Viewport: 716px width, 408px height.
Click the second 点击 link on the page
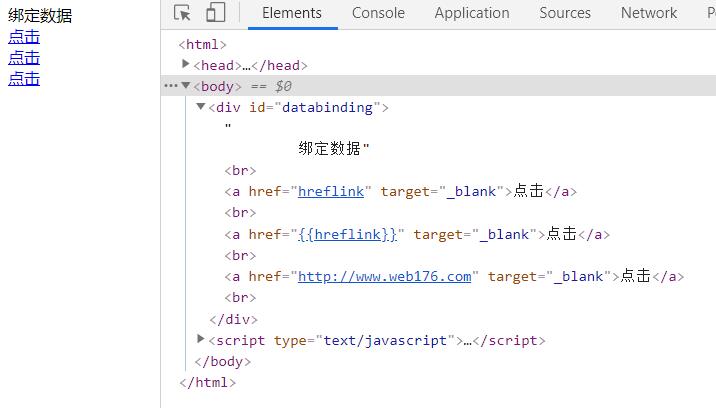coord(24,58)
